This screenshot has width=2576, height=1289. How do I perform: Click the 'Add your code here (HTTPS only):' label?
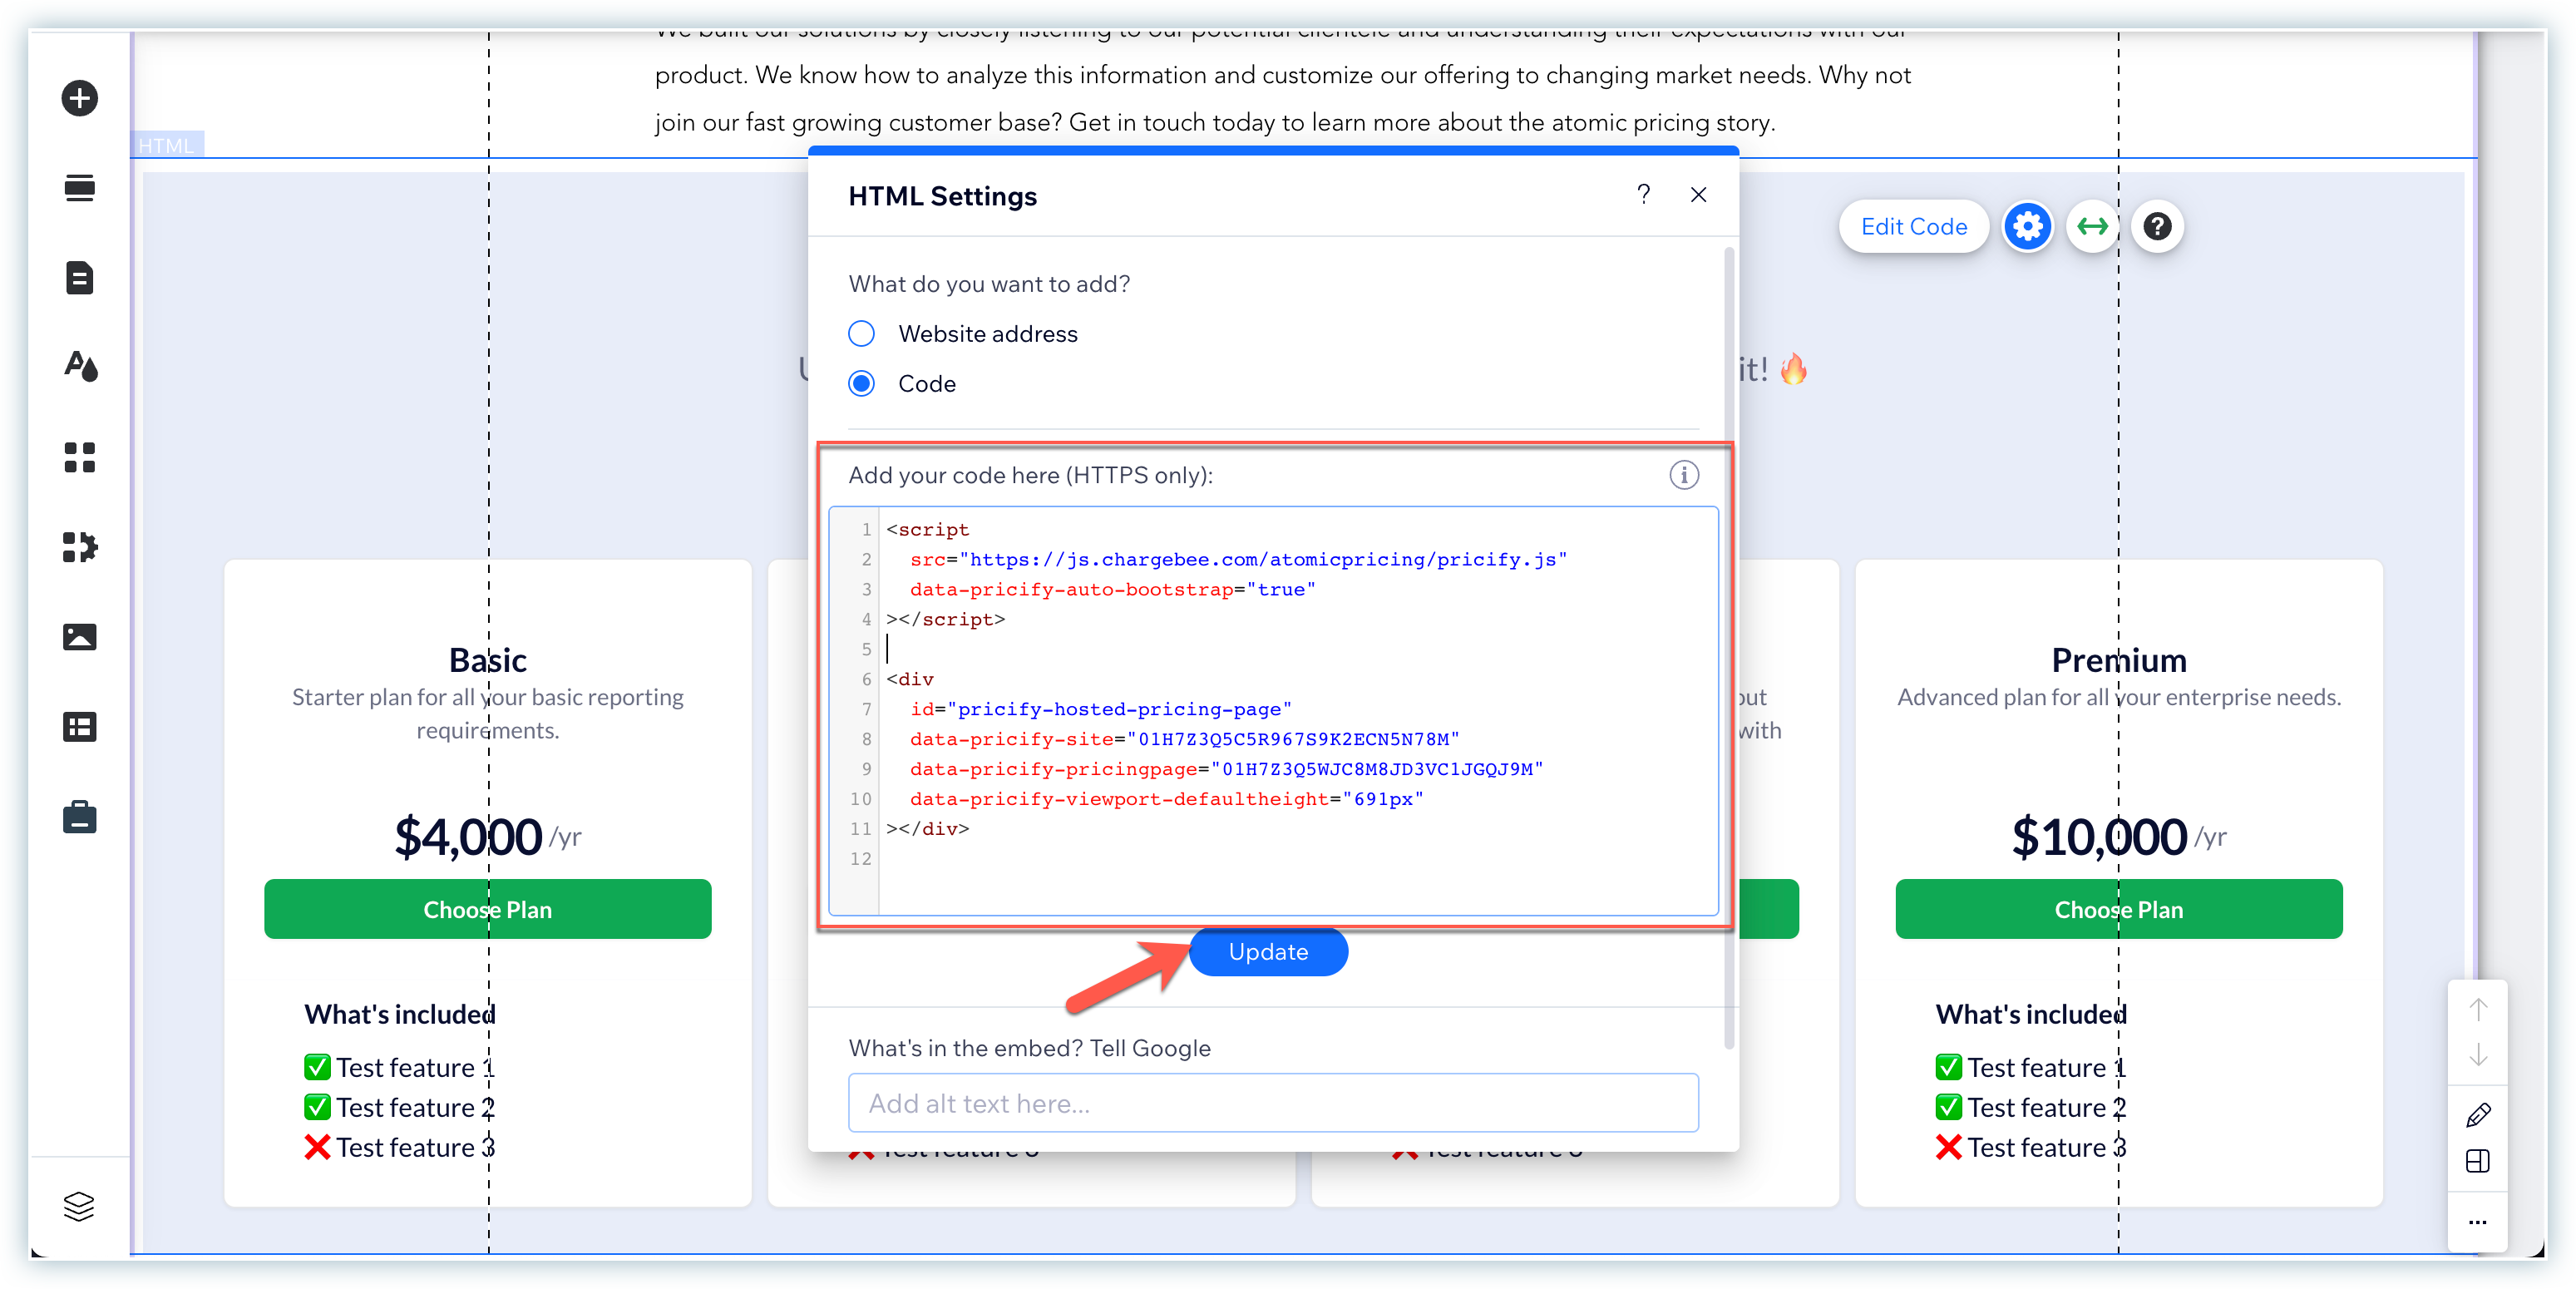point(1030,475)
